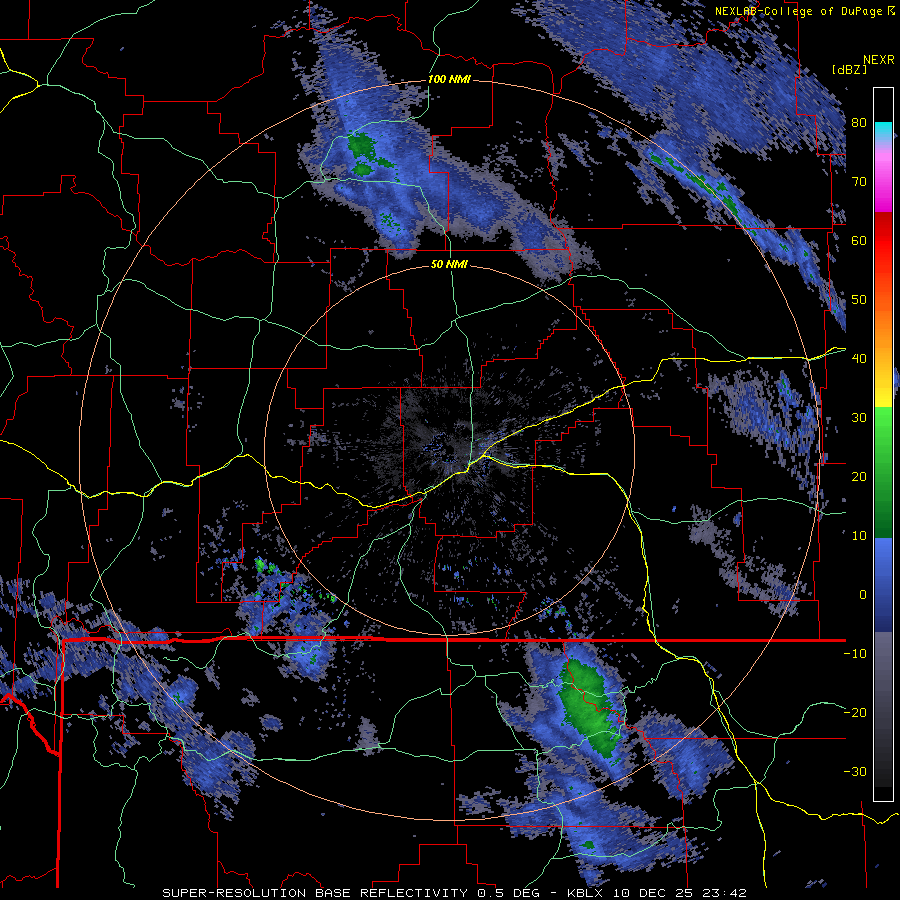This screenshot has width=900, height=900.
Task: Click the positive 10 value on the dBZ scale
Action: [859, 536]
